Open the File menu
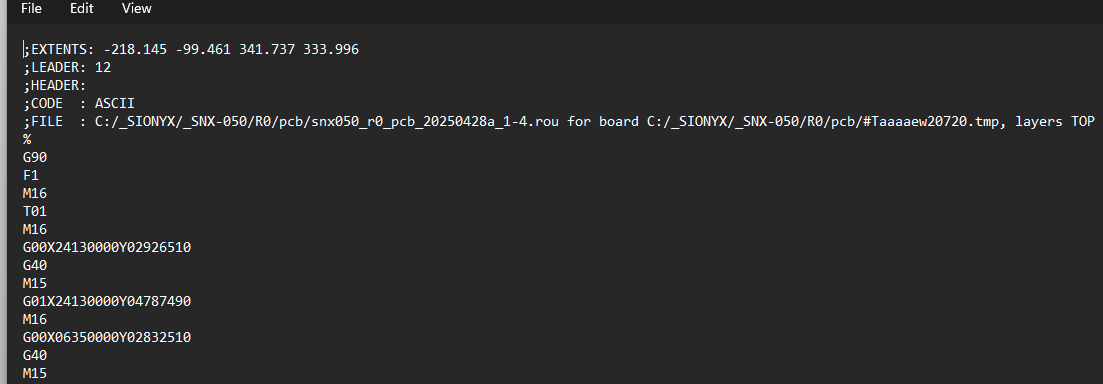Viewport: 1103px width, 384px height. [x=31, y=8]
